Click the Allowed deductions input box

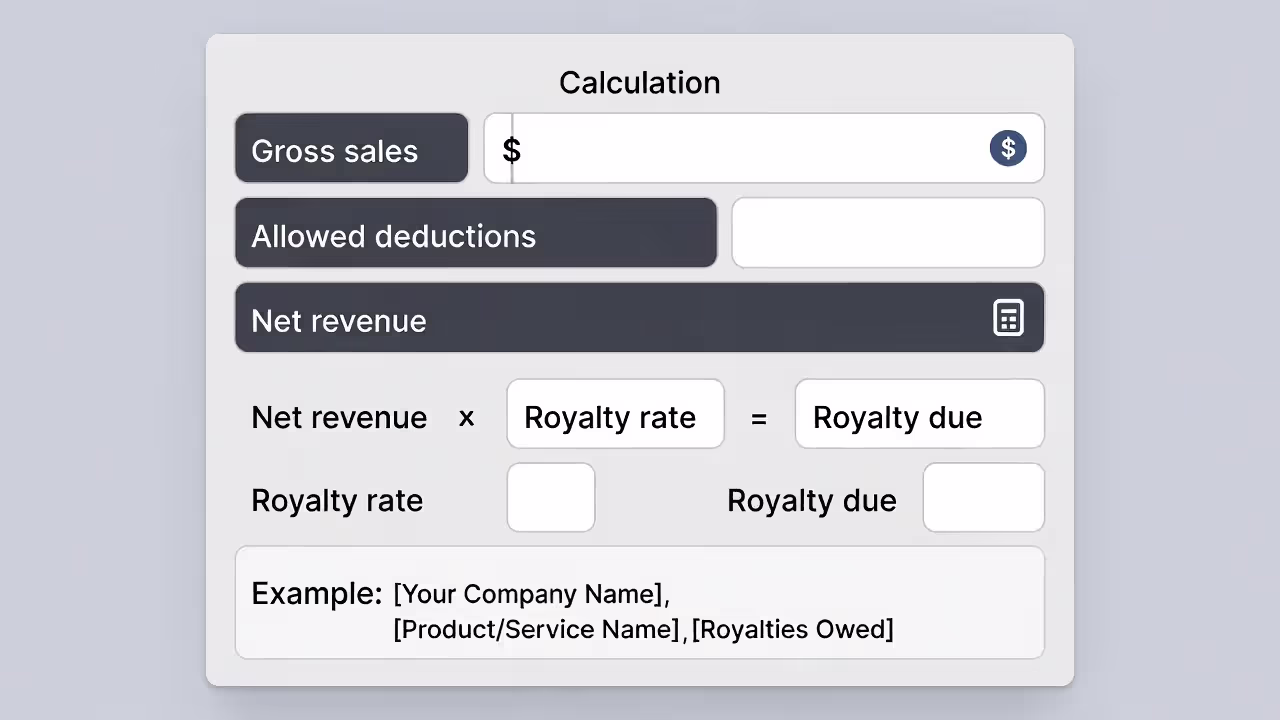click(x=888, y=232)
